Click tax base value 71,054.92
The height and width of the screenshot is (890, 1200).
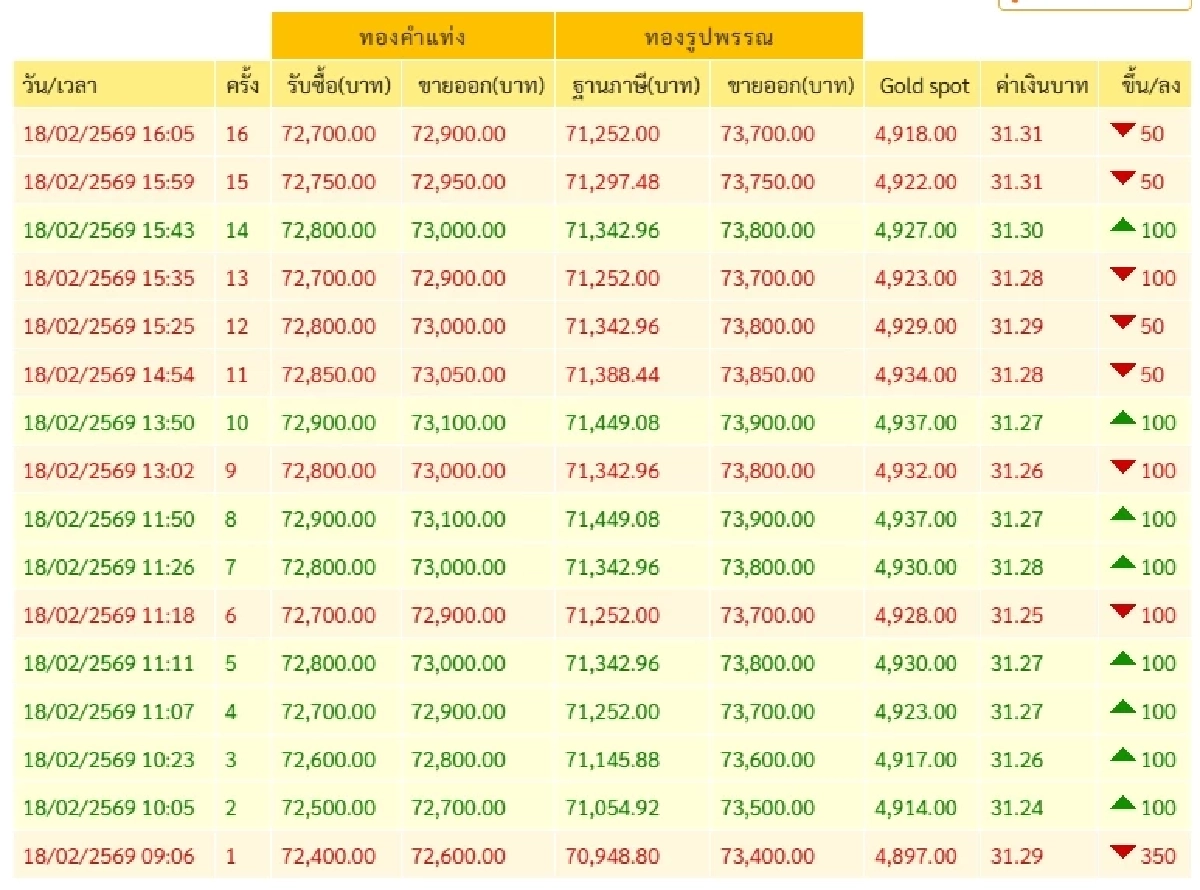click(613, 807)
